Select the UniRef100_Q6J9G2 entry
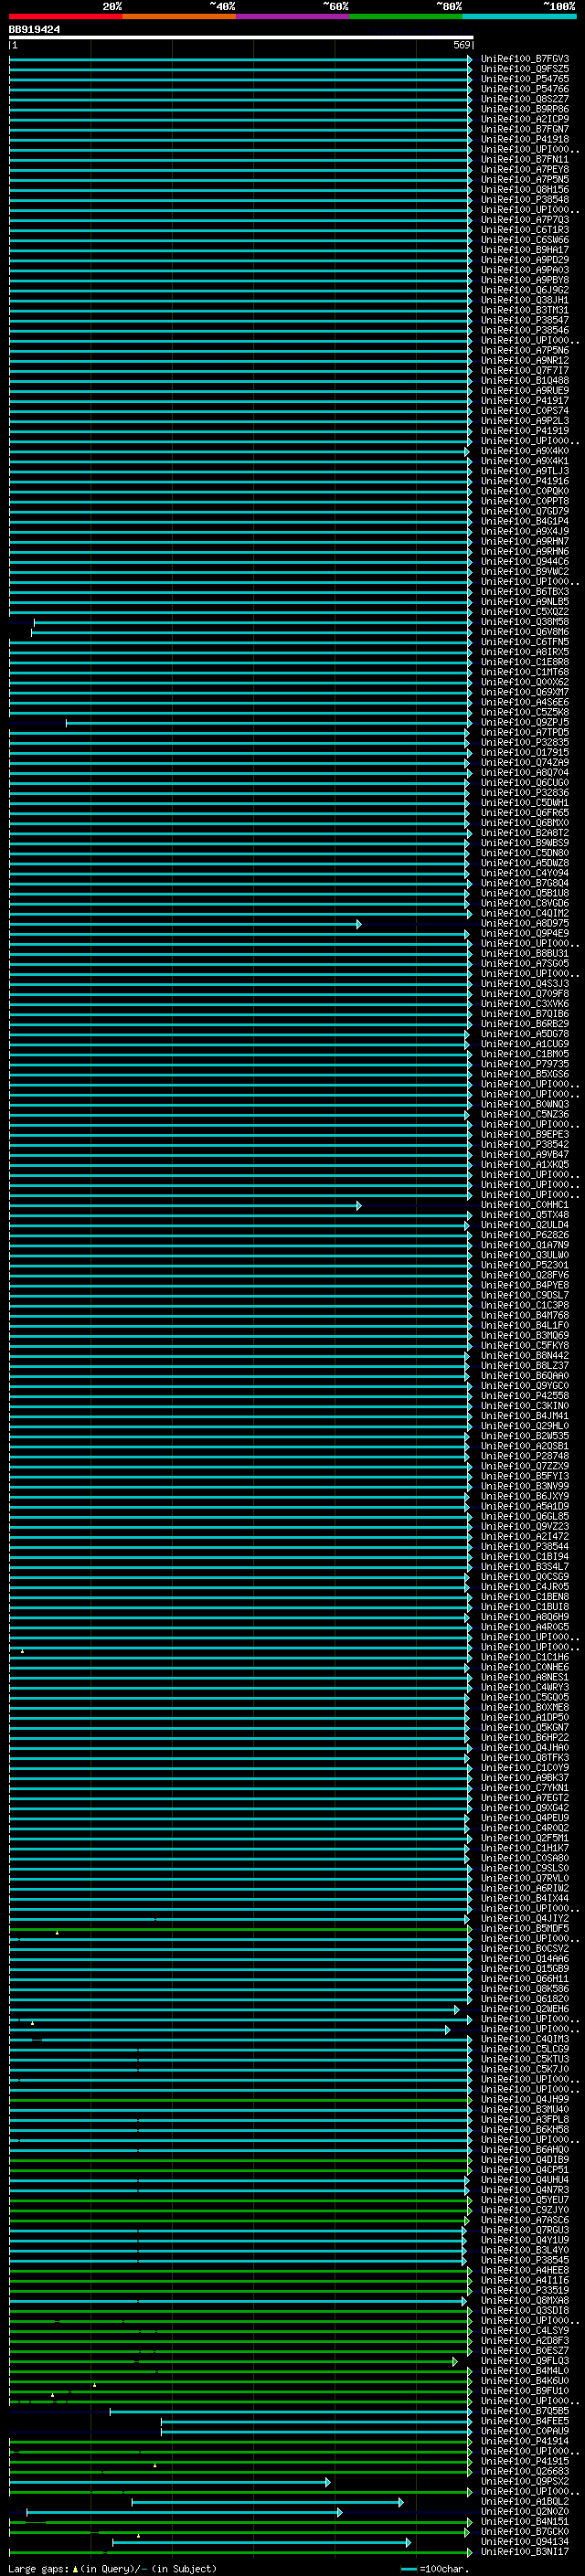This screenshot has height=2576, width=585. [x=524, y=290]
